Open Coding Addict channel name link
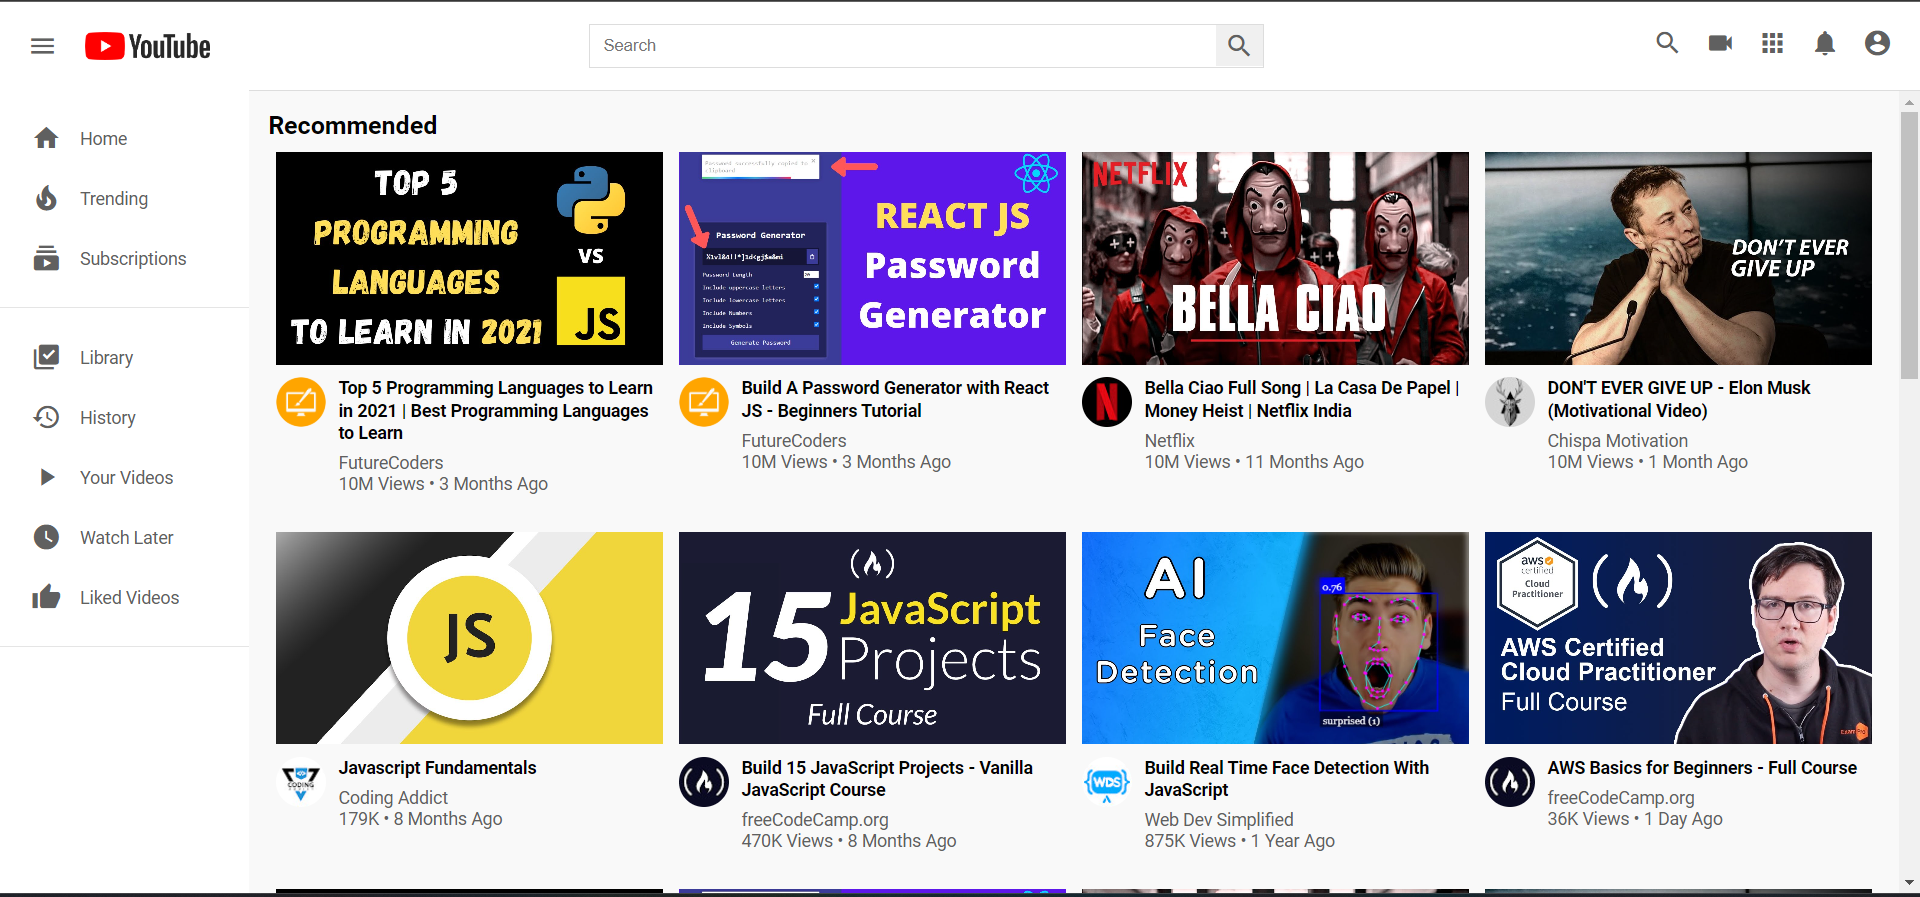1920x897 pixels. coord(393,798)
